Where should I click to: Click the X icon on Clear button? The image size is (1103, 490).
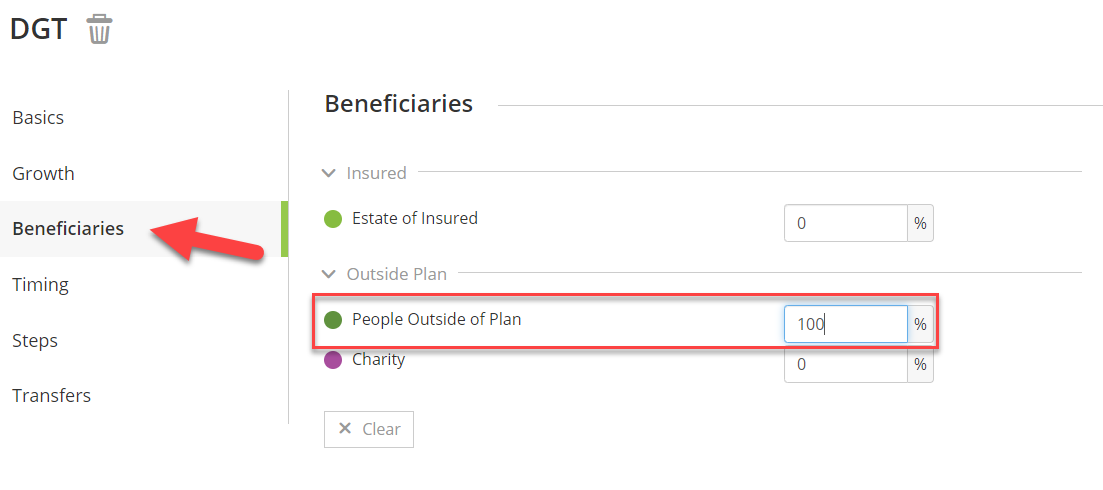(x=345, y=429)
